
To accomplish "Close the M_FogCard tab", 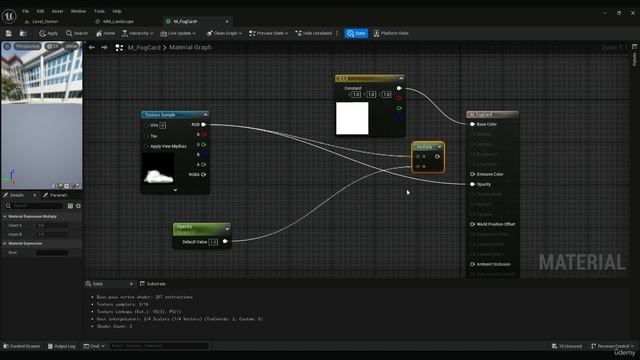I will pos(227,22).
